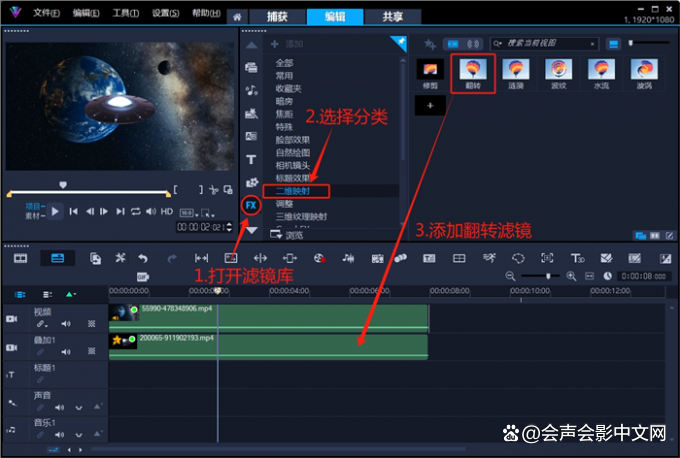This screenshot has width=680, height=458.
Task: Click the mark-out bracket button
Action: (x=200, y=190)
